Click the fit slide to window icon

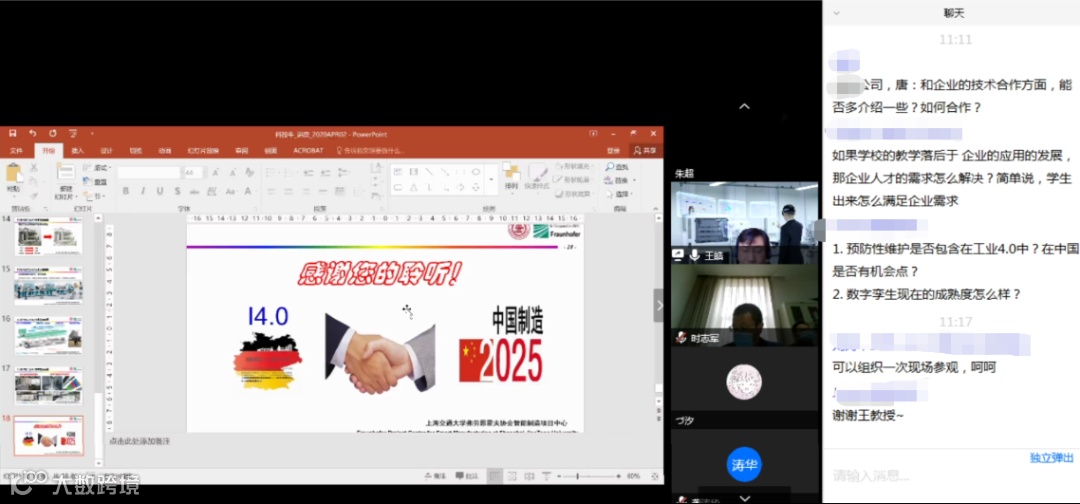pyautogui.click(x=654, y=476)
